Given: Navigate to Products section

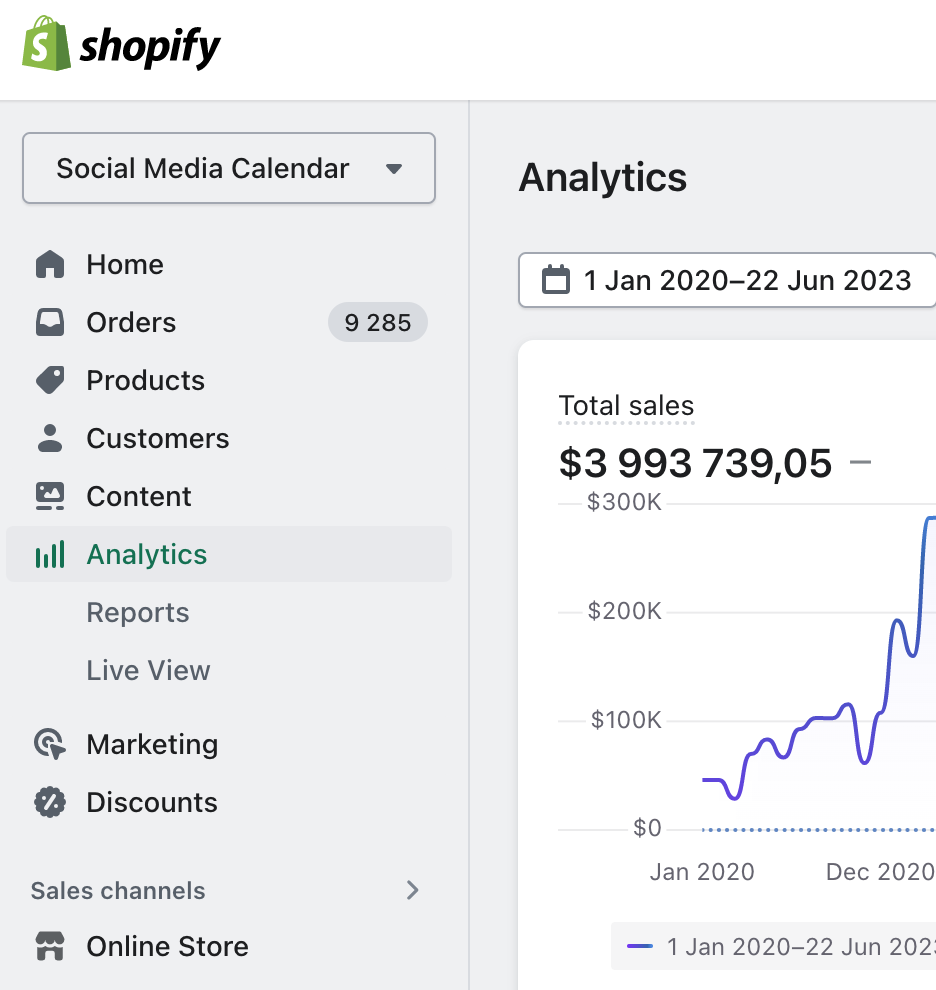Looking at the screenshot, I should 229,380.
